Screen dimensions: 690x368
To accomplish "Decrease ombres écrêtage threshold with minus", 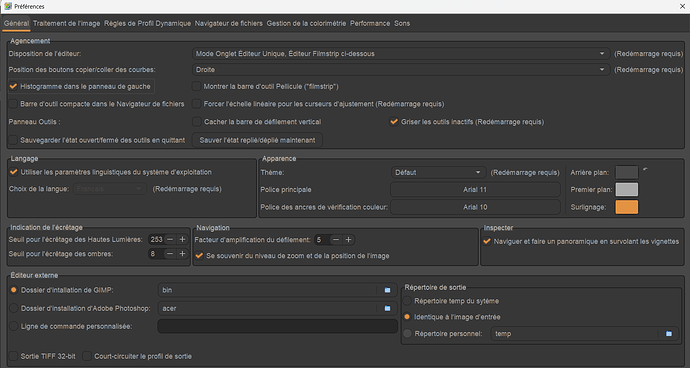I will [x=170, y=254].
